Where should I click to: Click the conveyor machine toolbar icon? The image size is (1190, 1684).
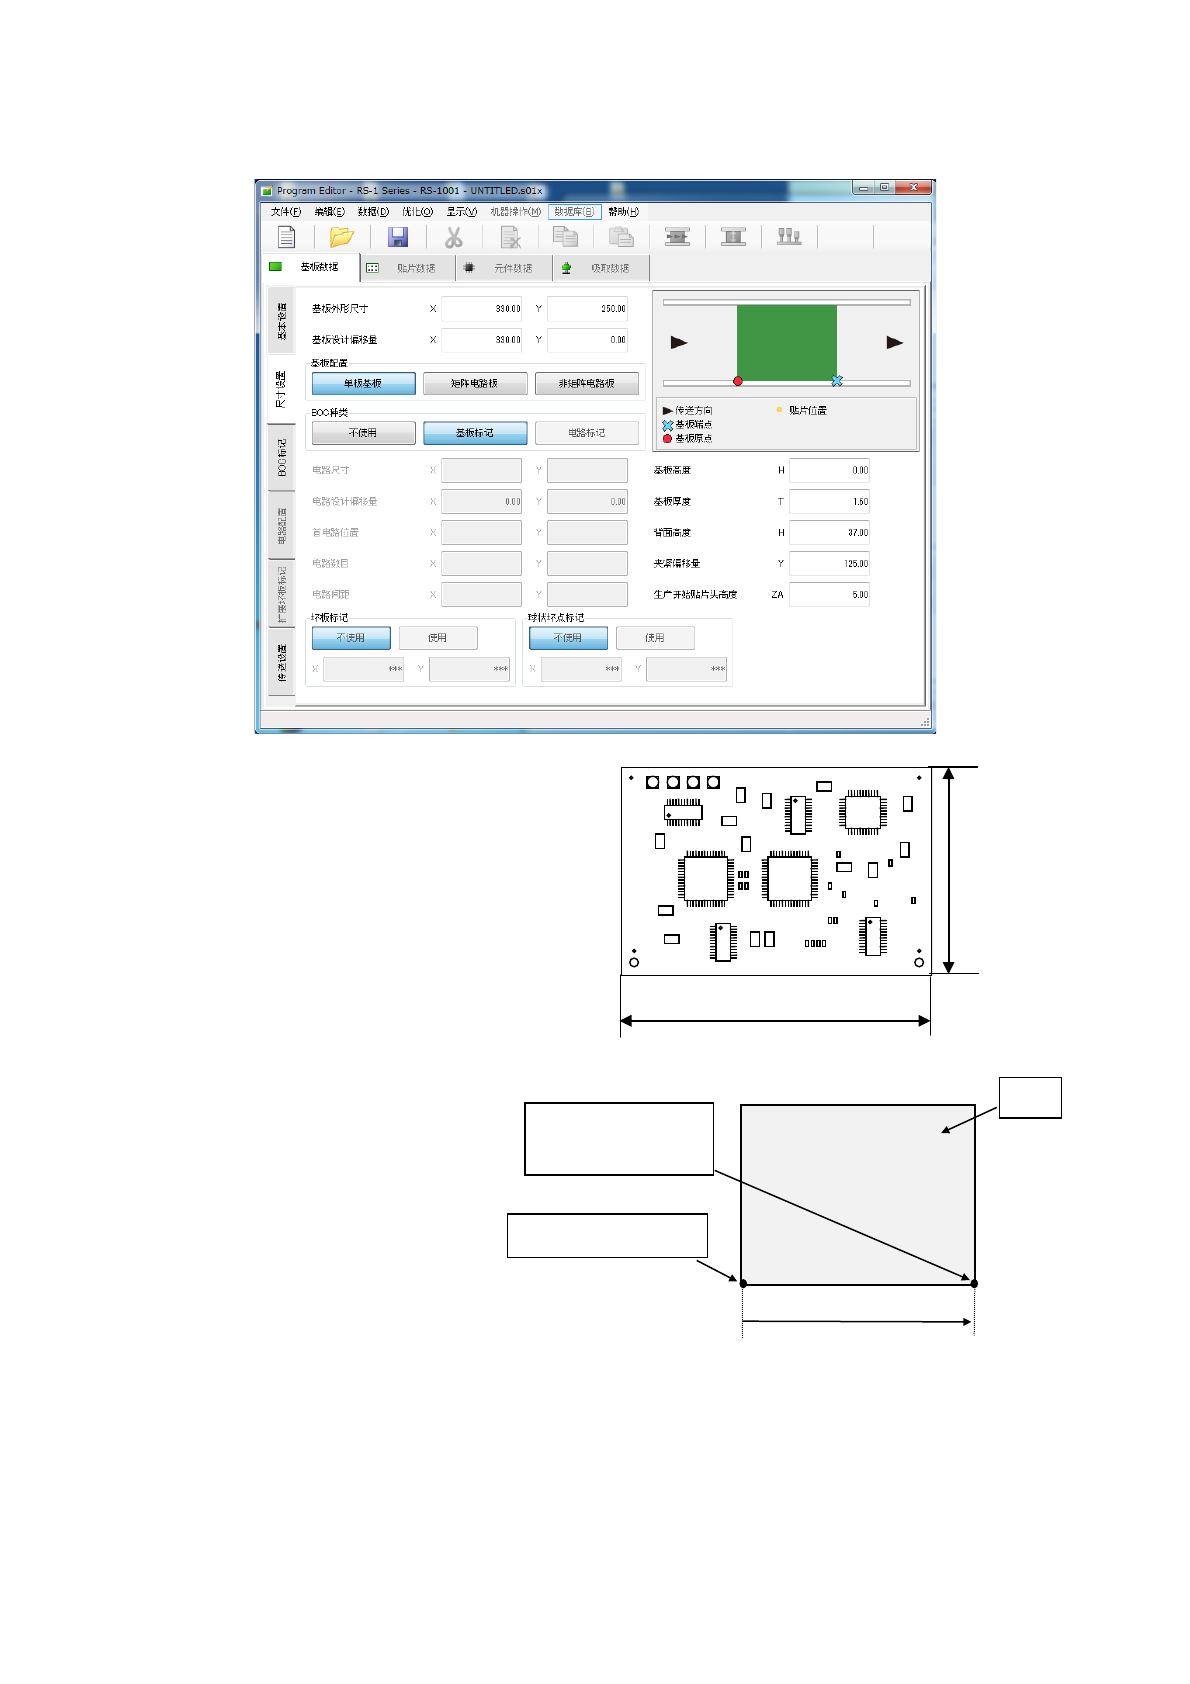(677, 237)
